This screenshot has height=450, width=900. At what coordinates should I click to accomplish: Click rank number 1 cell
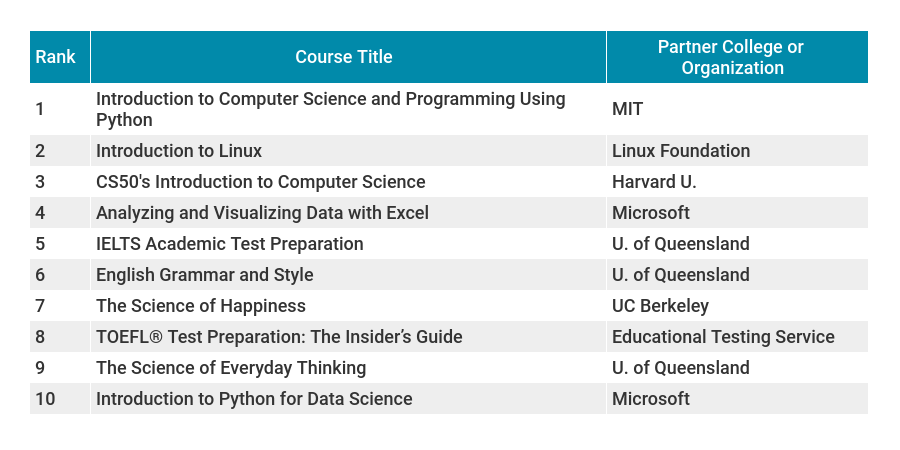coord(40,109)
